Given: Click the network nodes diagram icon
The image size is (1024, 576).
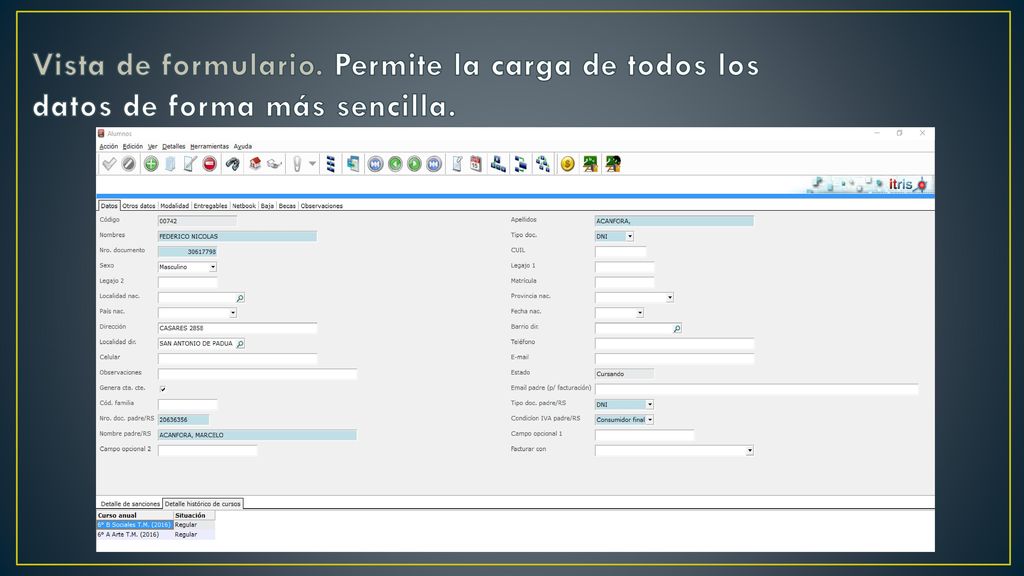Looking at the screenshot, I should pos(543,164).
